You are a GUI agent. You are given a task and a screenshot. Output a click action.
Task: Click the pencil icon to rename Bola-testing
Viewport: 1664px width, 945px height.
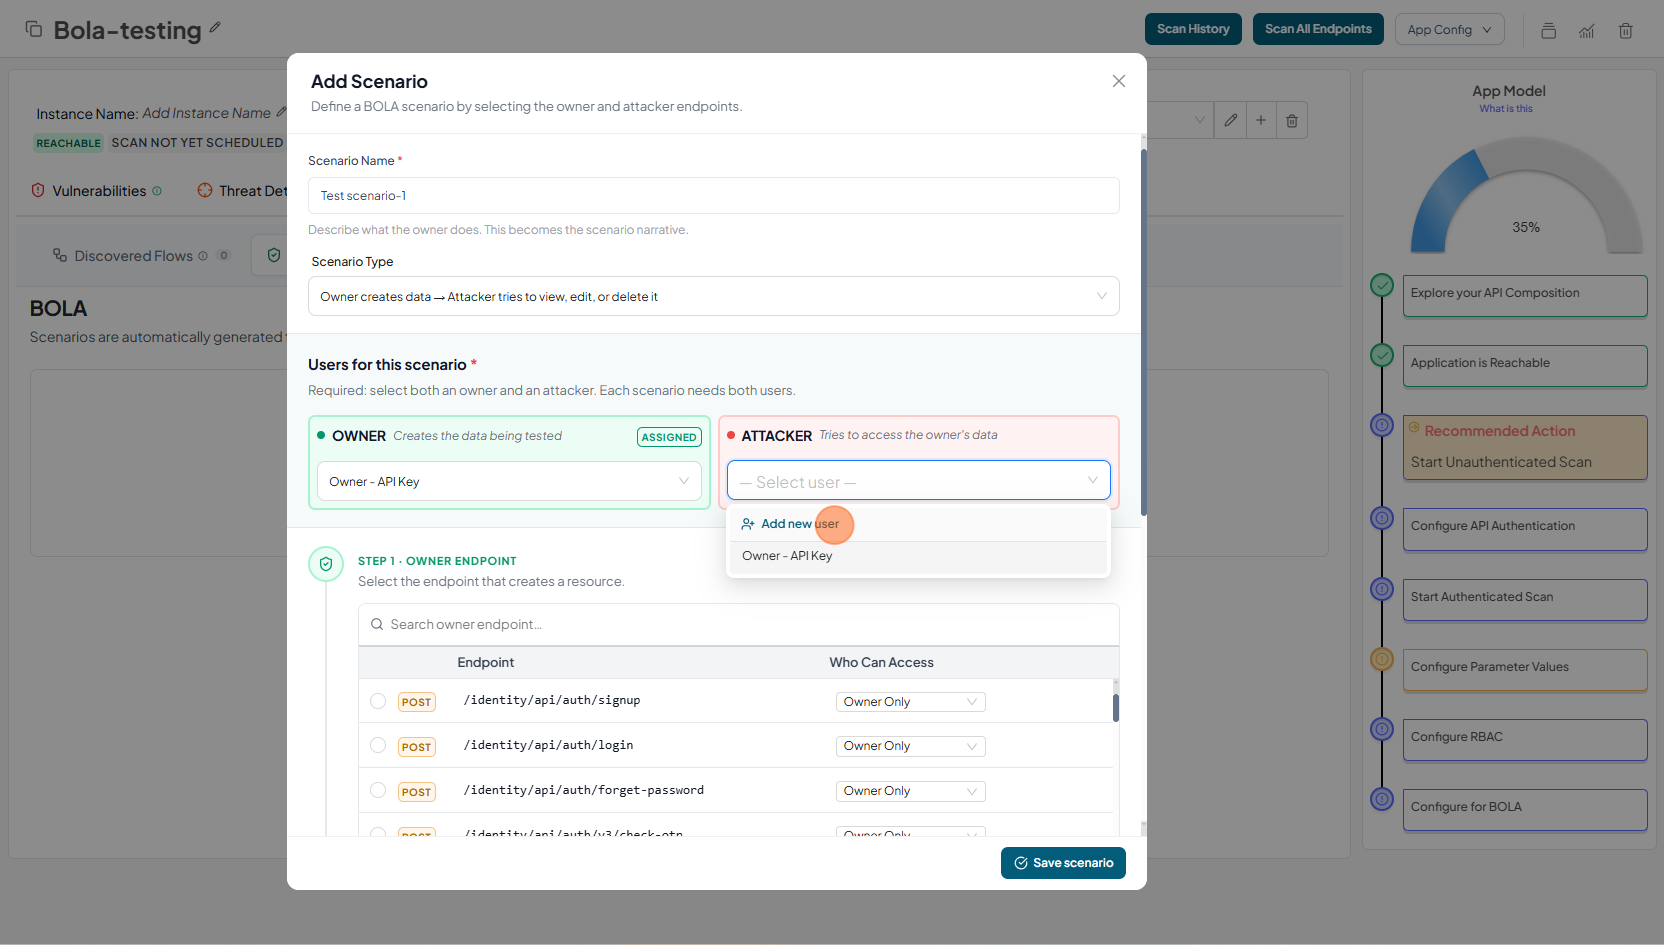(x=215, y=28)
